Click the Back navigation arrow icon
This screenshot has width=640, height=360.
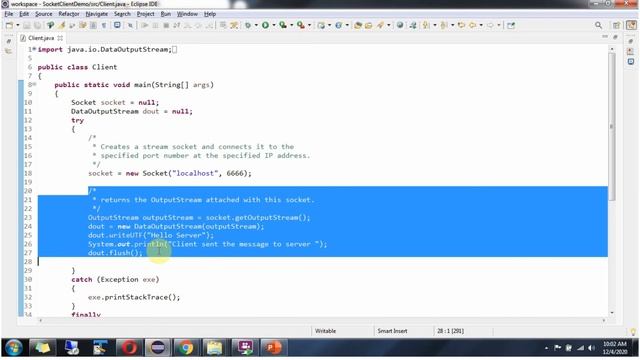coord(473,25)
